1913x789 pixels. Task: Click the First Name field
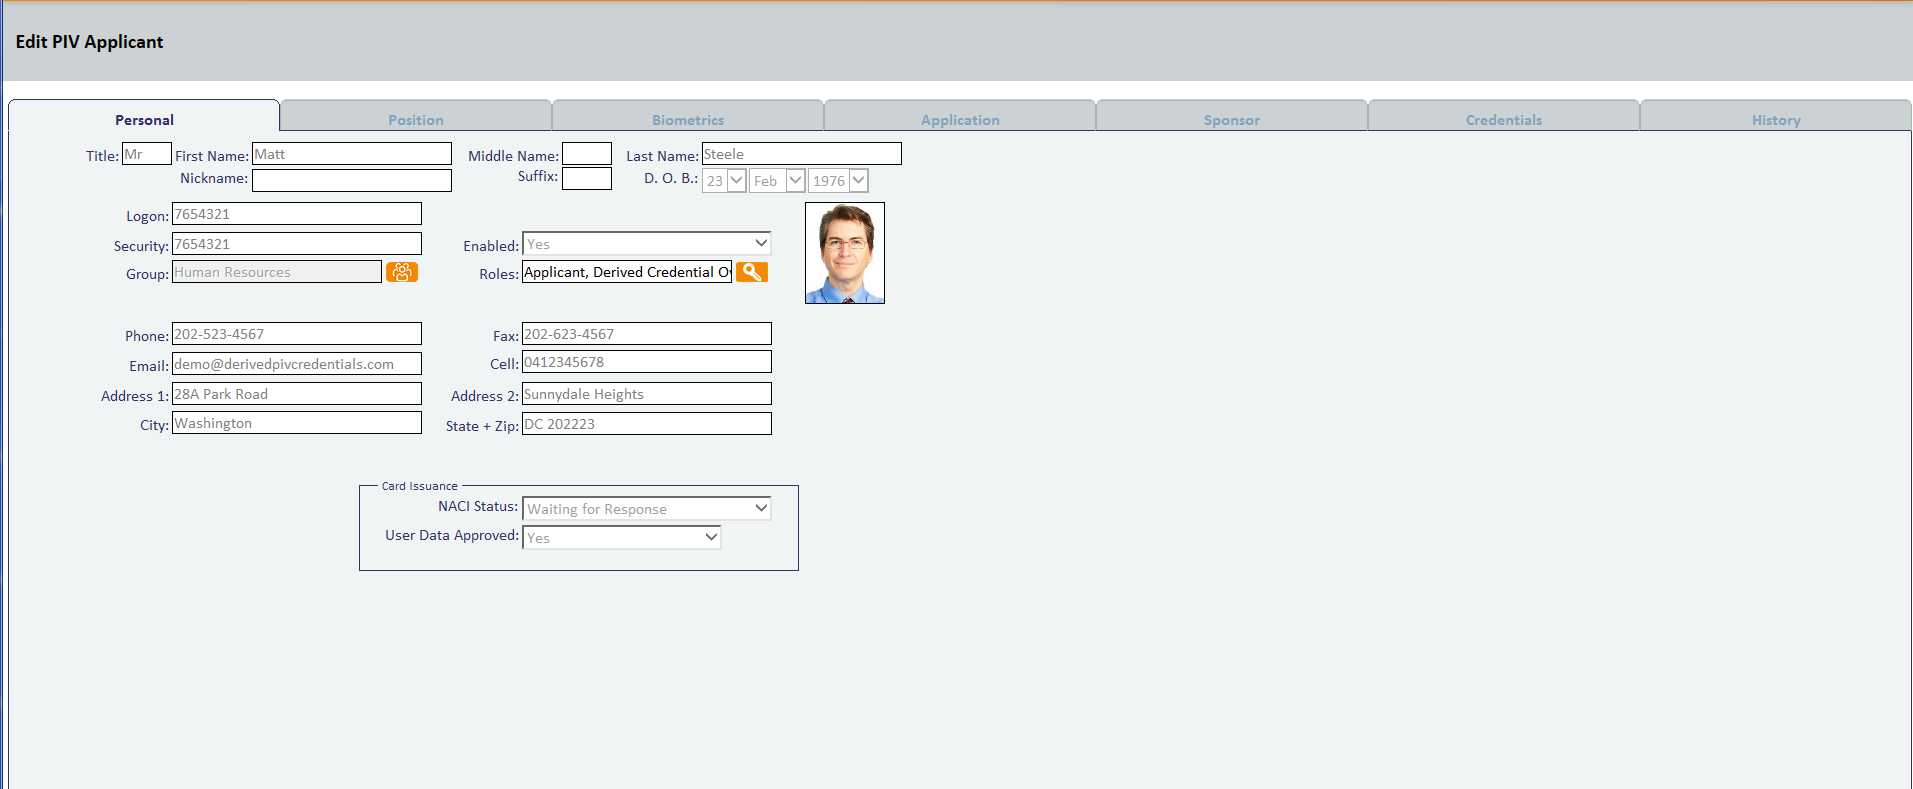pos(351,154)
